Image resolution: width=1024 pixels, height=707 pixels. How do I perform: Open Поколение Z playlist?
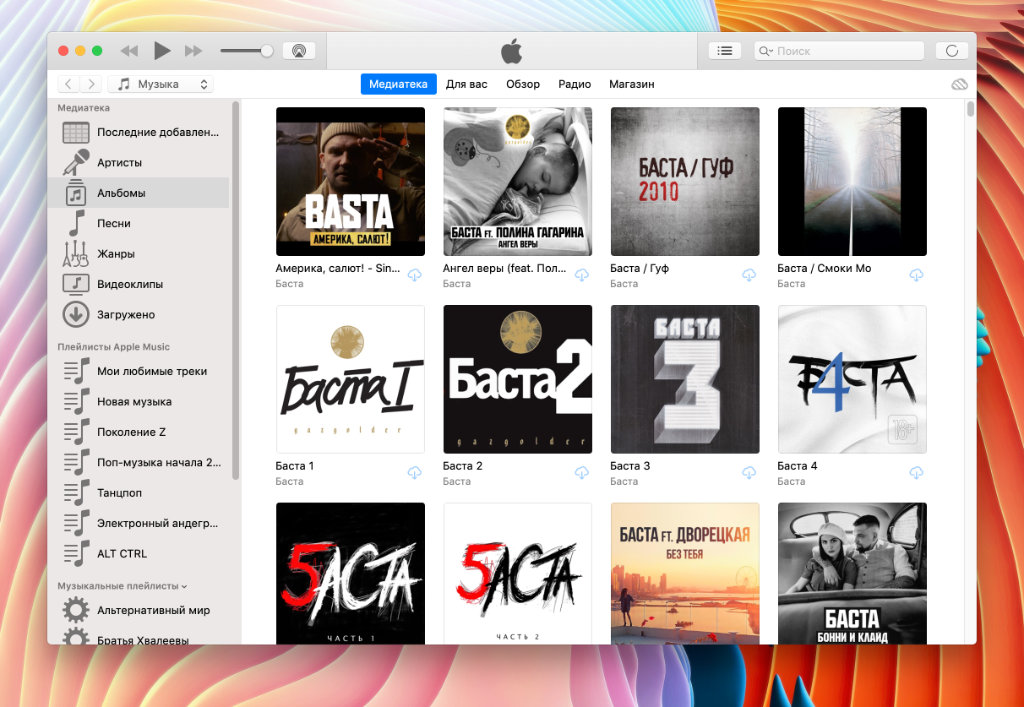138,432
